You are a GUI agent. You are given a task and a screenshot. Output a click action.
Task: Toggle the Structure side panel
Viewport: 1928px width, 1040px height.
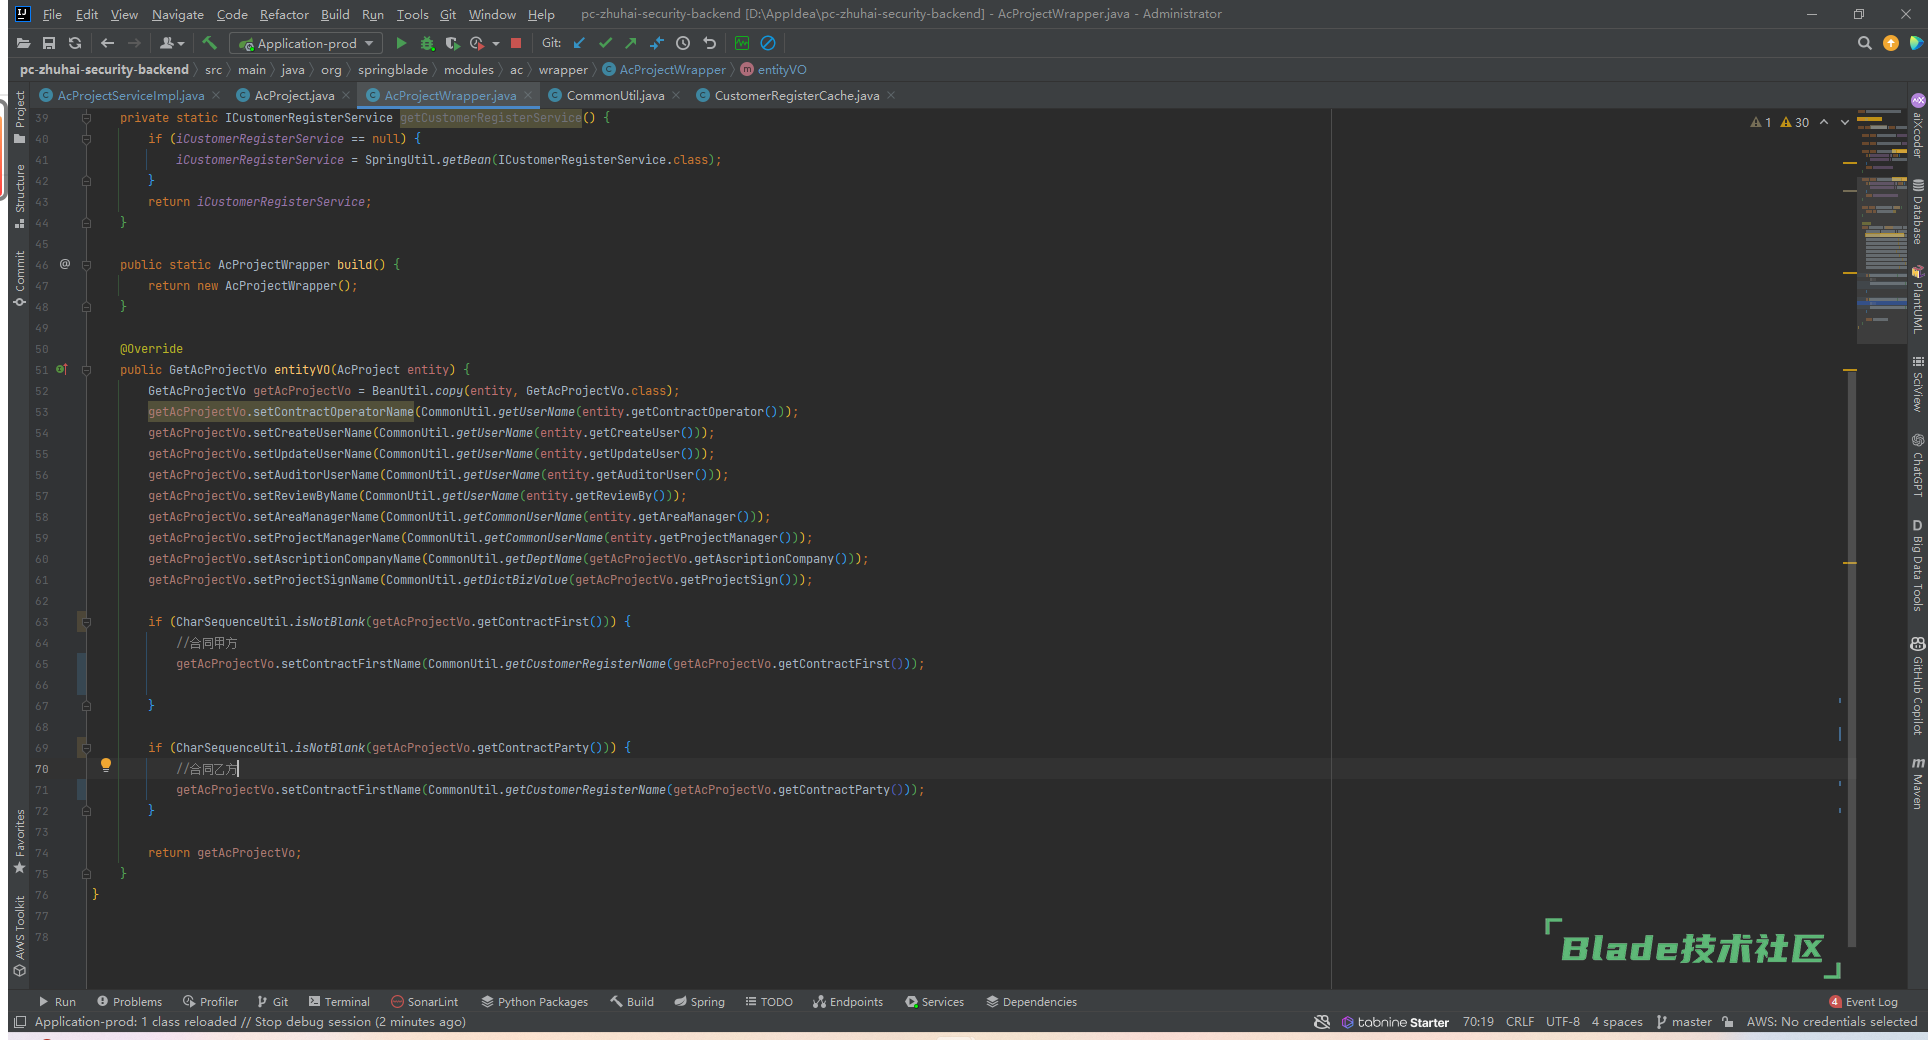click(x=19, y=195)
